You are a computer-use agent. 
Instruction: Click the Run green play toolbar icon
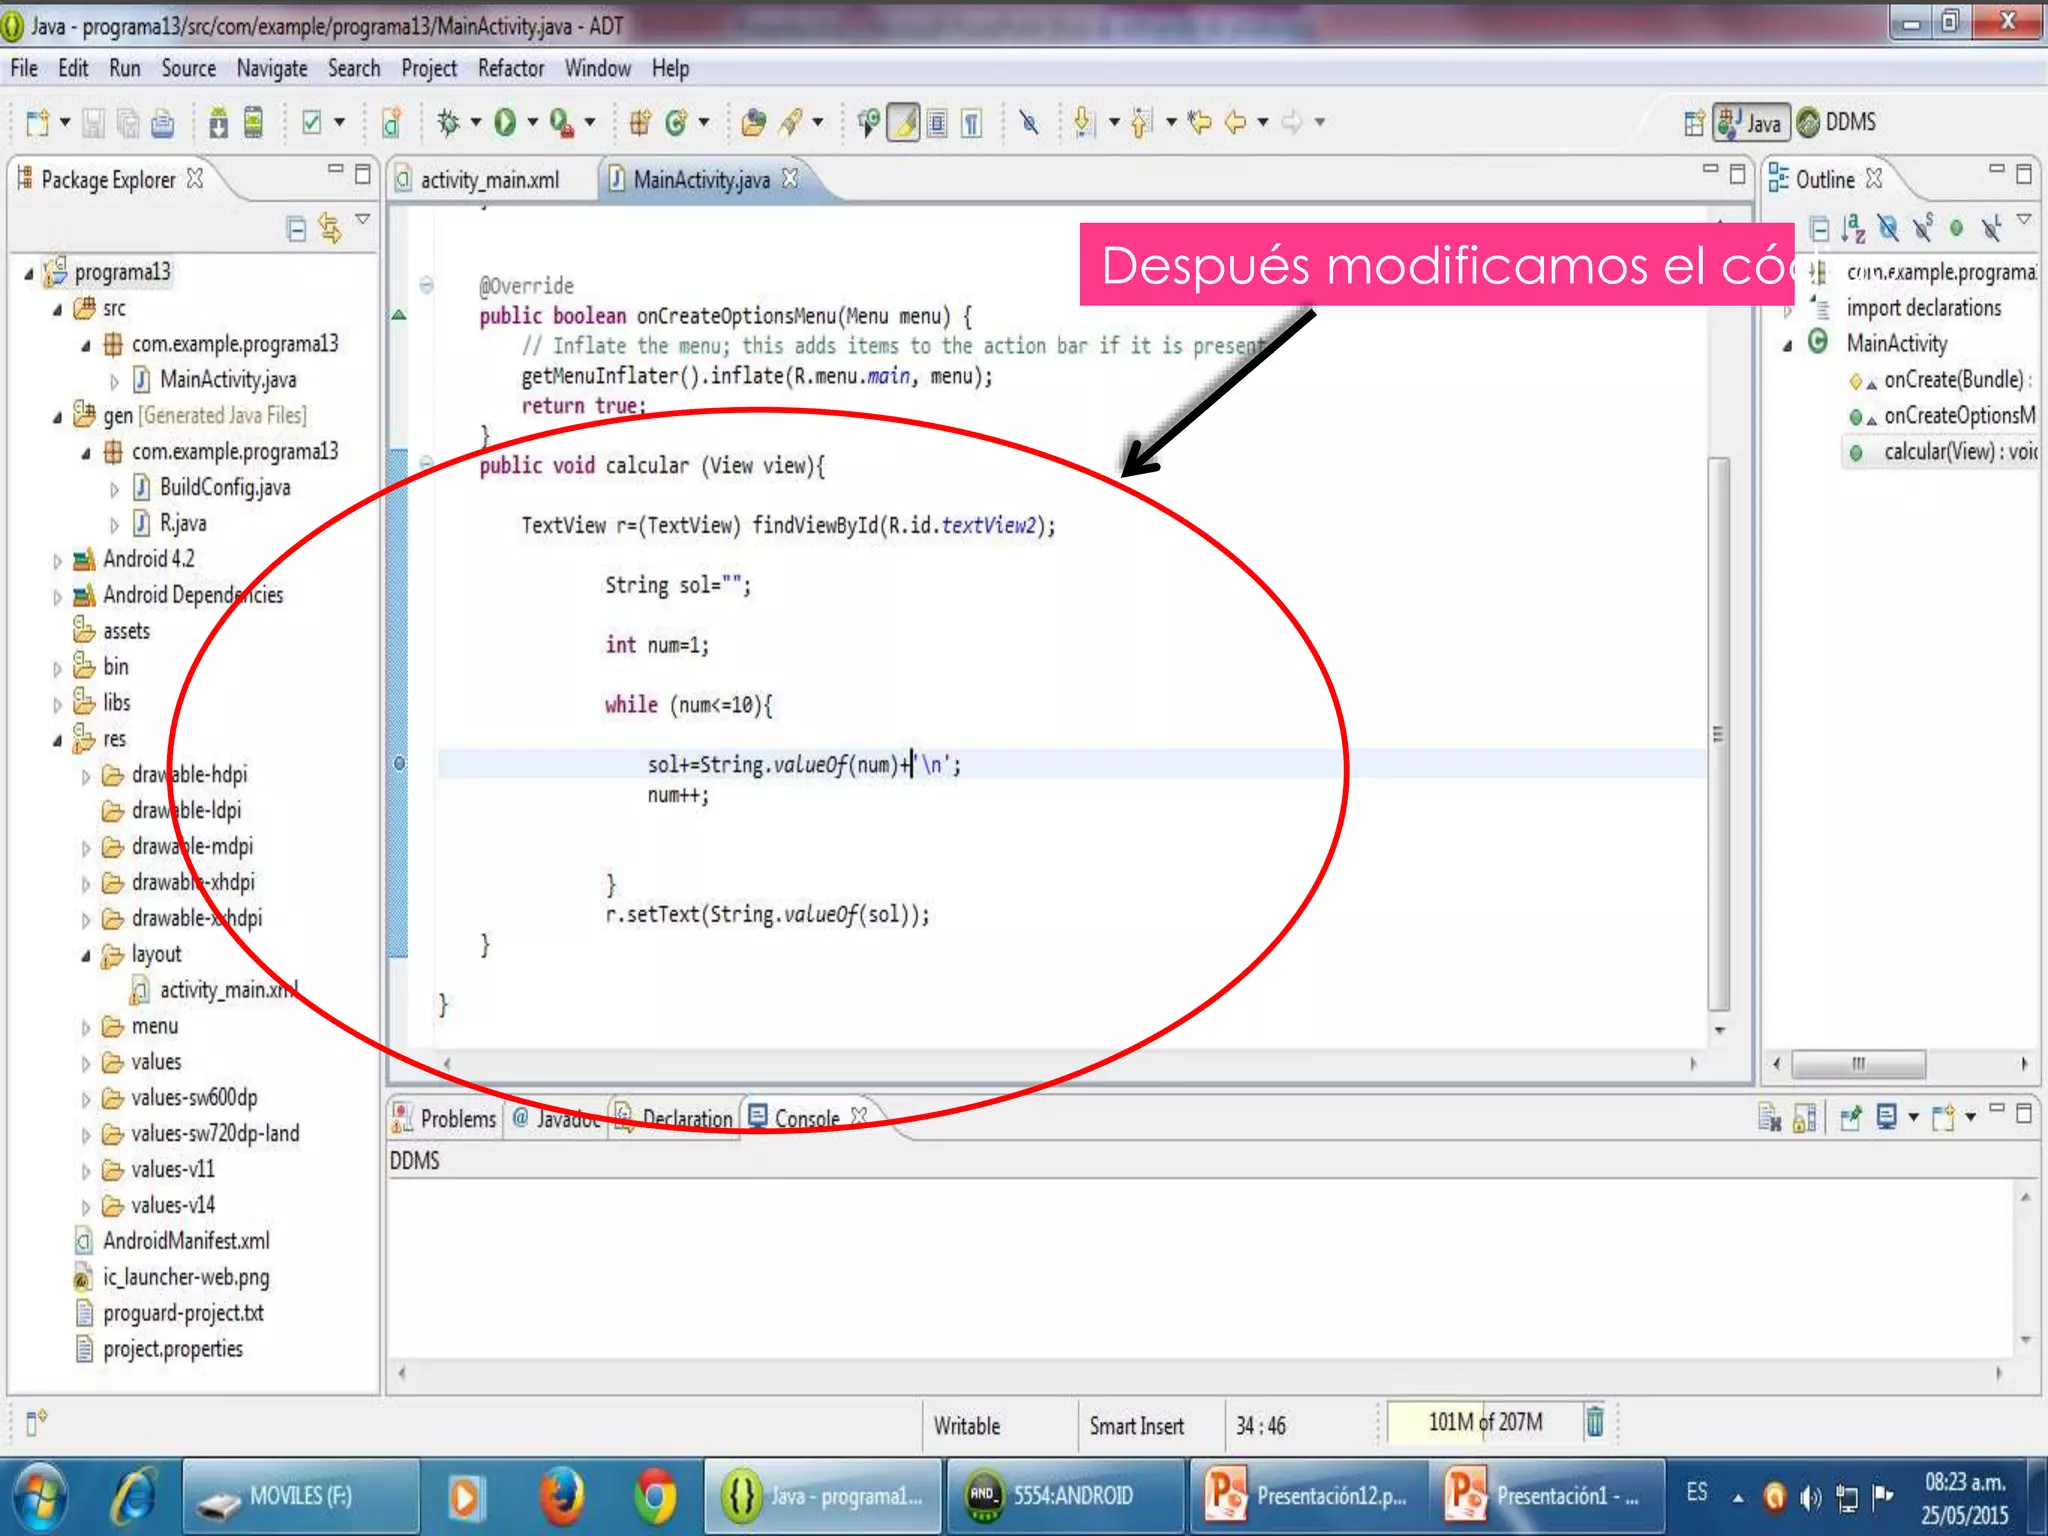pyautogui.click(x=505, y=122)
